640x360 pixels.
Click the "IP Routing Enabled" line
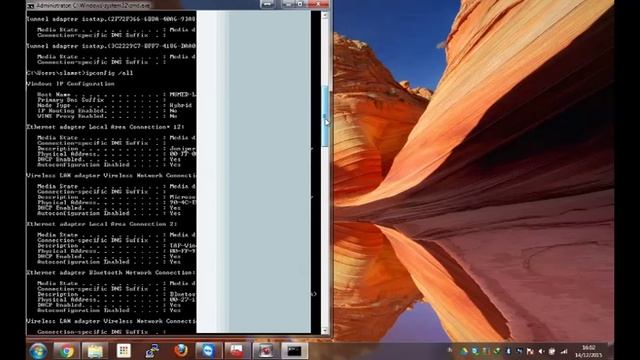(x=107, y=111)
